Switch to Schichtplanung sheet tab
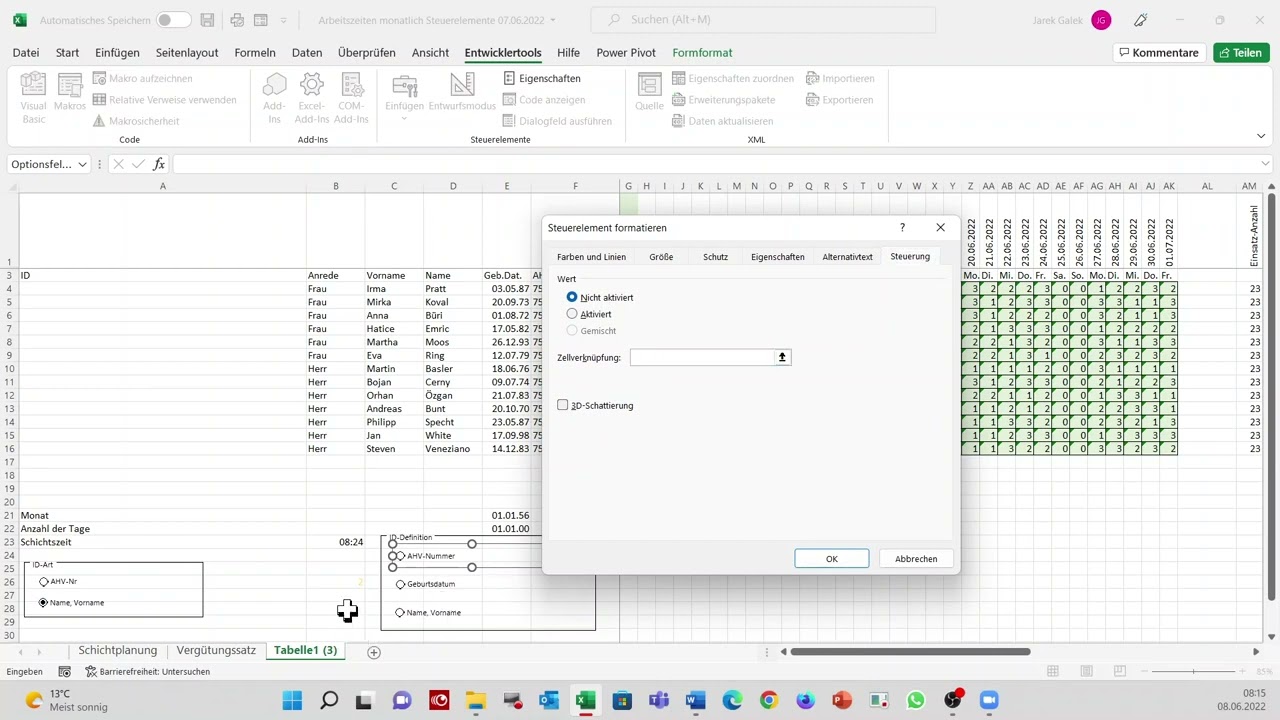This screenshot has width=1280, height=720. tap(118, 650)
